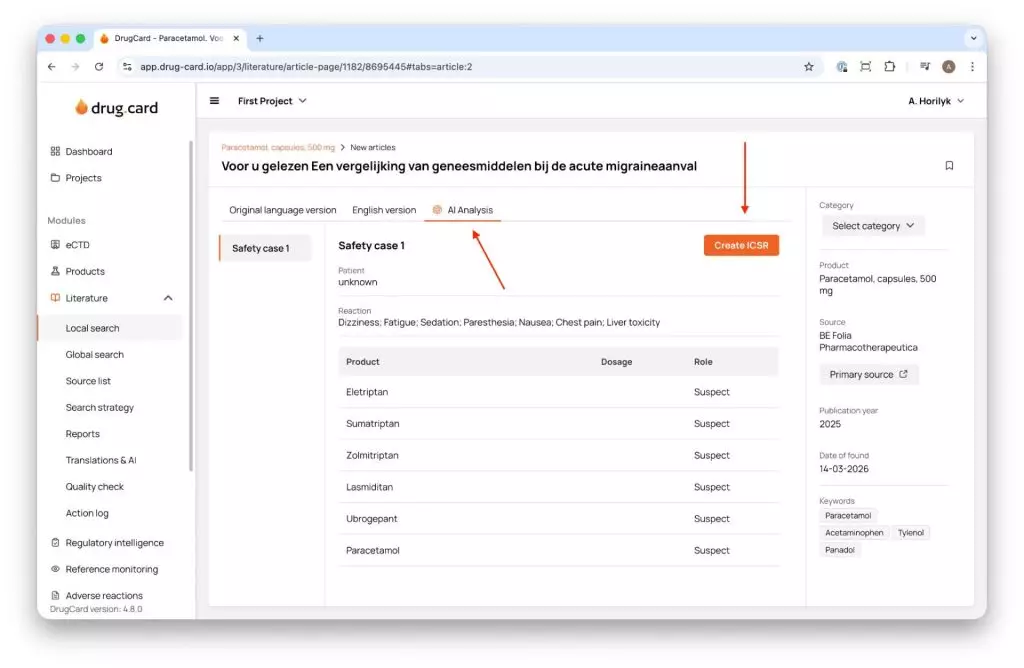This screenshot has width=1024, height=668.
Task: Open Chrome three-dot menu
Action: click(x=972, y=67)
